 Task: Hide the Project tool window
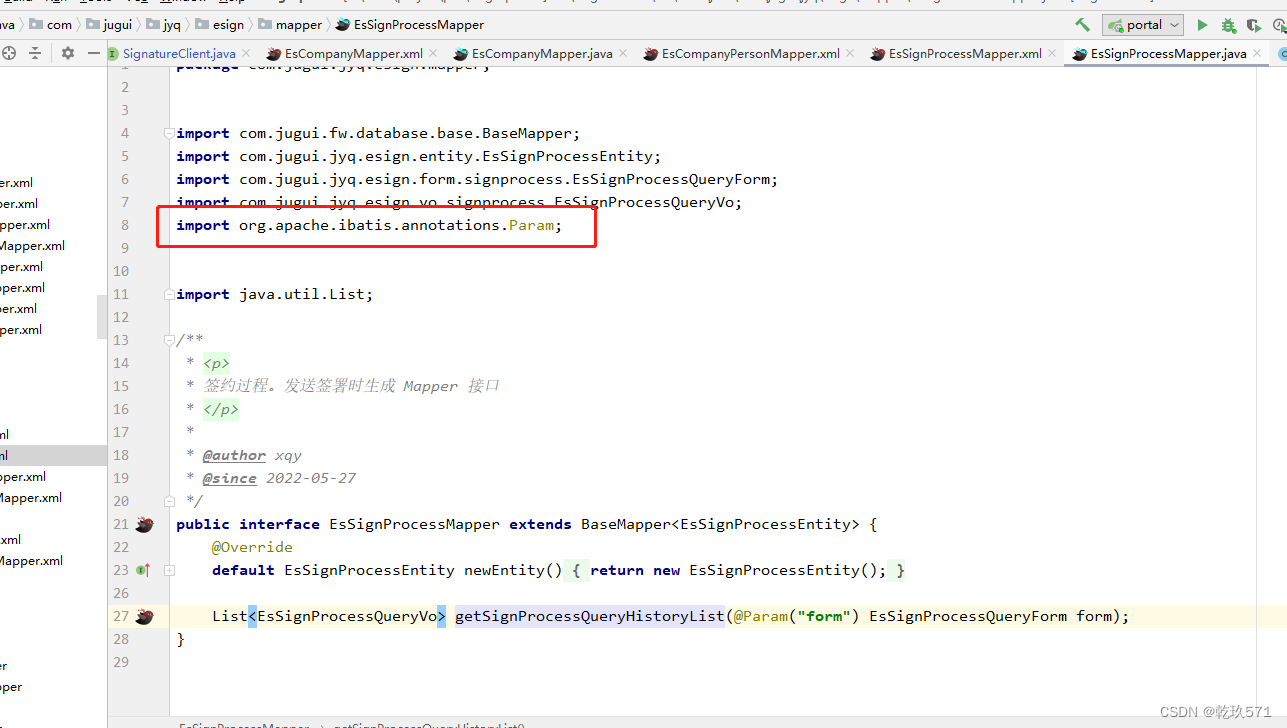[94, 53]
